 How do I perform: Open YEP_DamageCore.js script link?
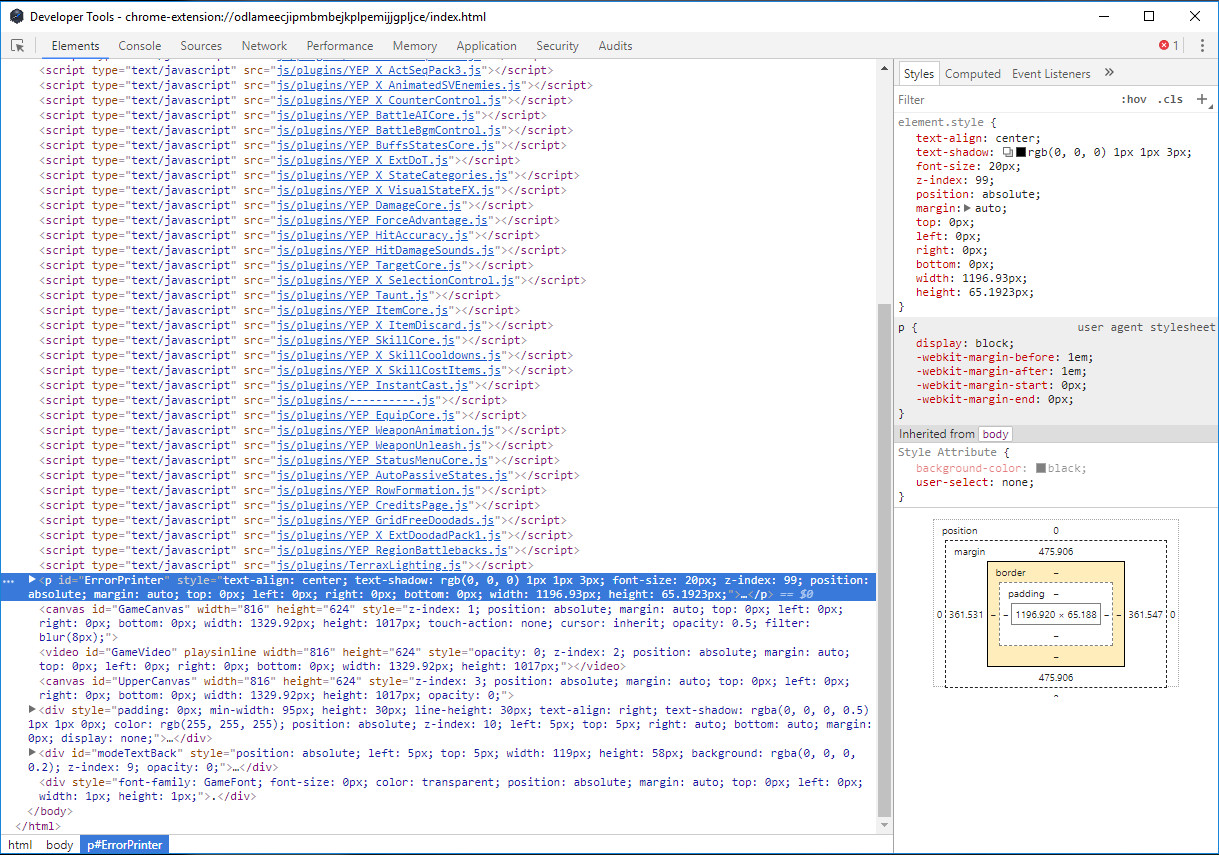(x=369, y=206)
